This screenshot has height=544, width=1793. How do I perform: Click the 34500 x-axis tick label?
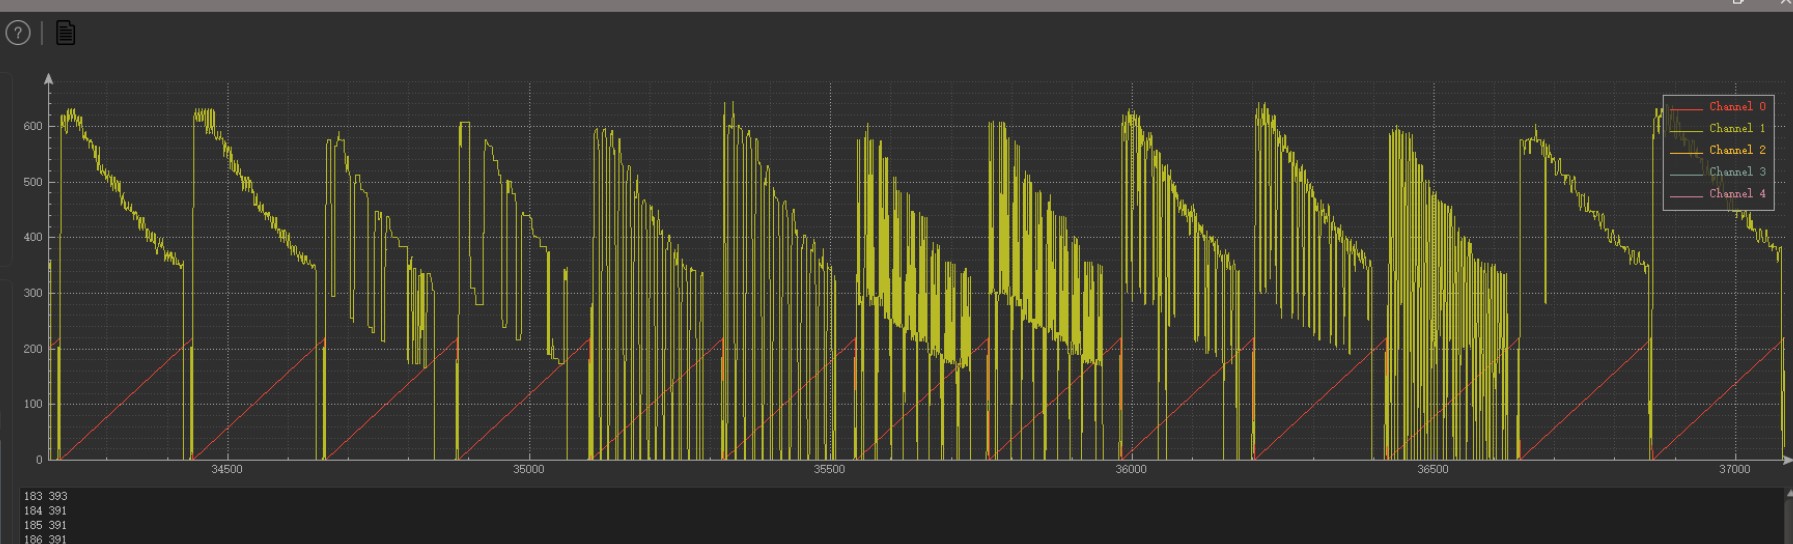pos(227,469)
